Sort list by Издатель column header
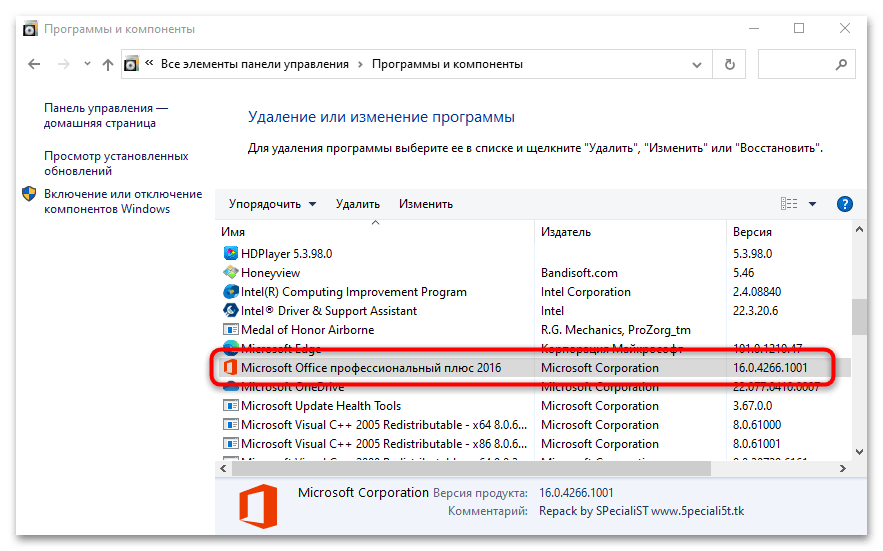The width and height of the screenshot is (883, 551). pos(566,232)
